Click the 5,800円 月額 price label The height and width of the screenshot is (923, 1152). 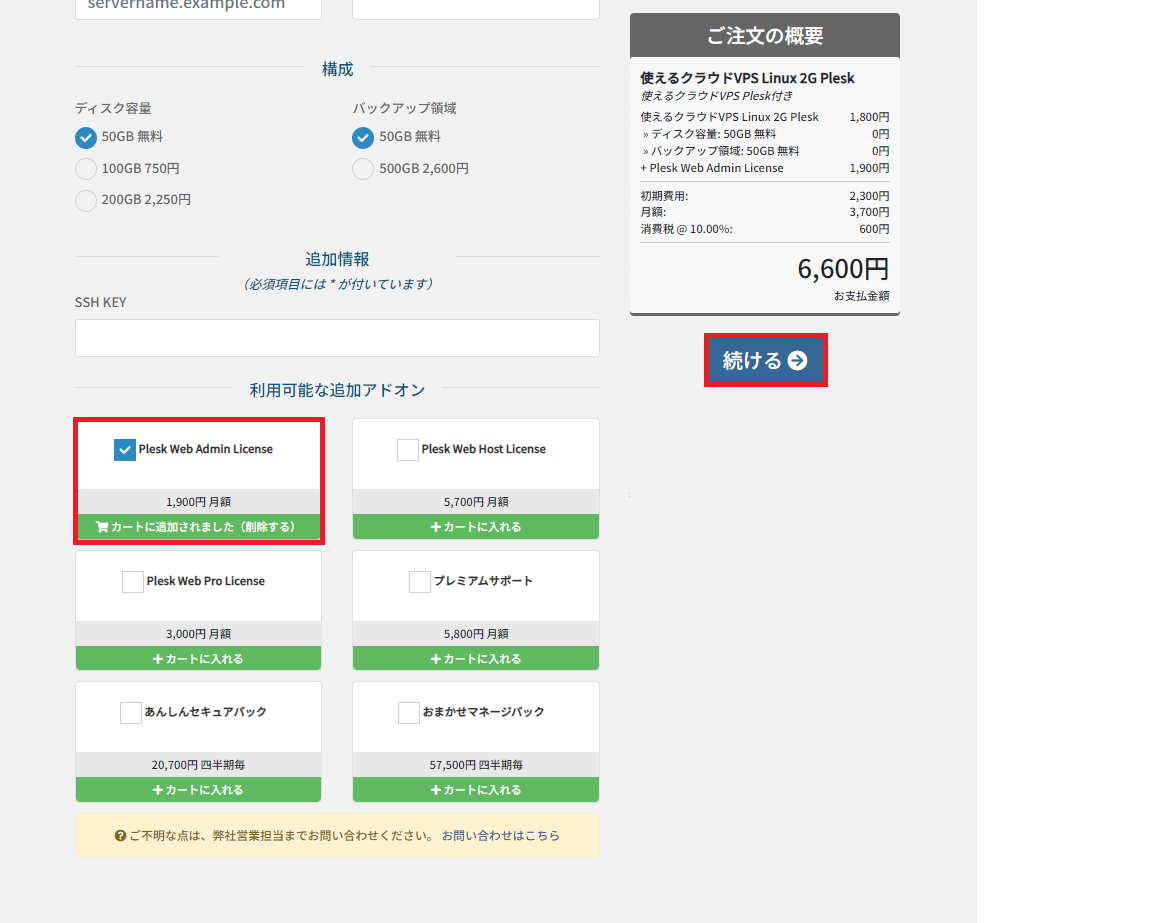(x=476, y=633)
